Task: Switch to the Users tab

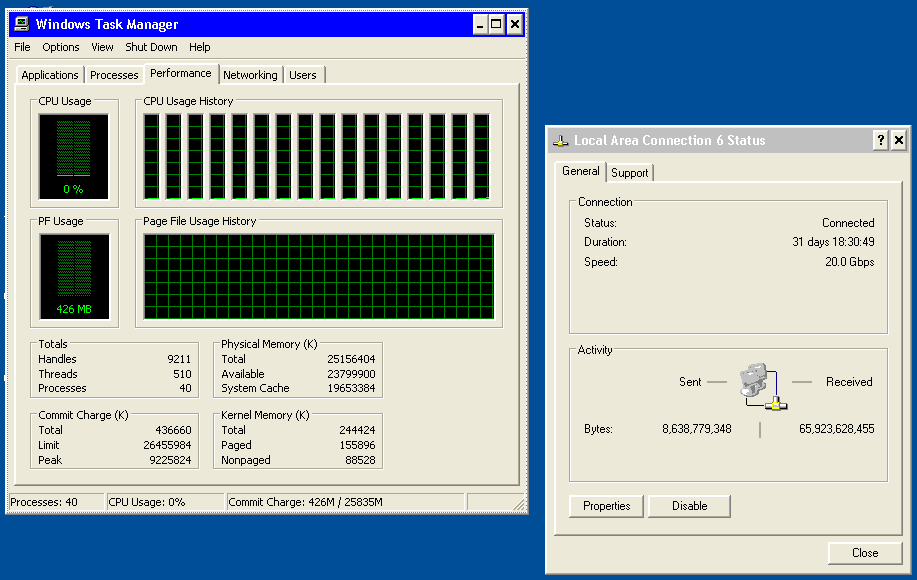Action: click(x=303, y=75)
